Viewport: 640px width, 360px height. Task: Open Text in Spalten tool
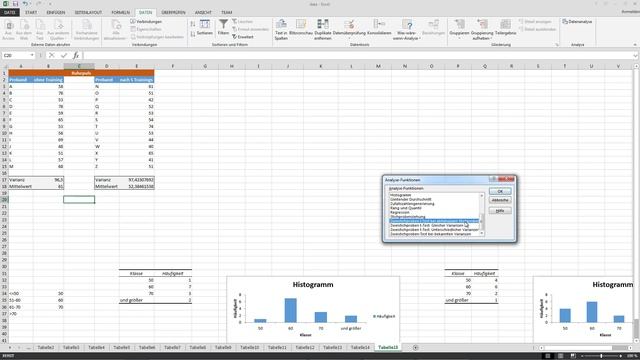click(x=281, y=29)
